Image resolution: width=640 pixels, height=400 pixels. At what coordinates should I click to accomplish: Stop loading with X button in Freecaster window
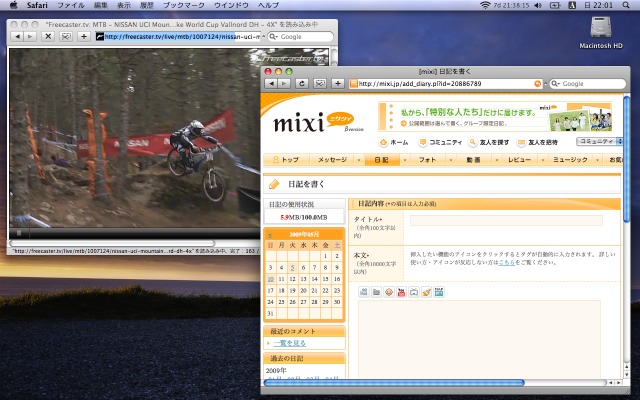(x=48, y=36)
